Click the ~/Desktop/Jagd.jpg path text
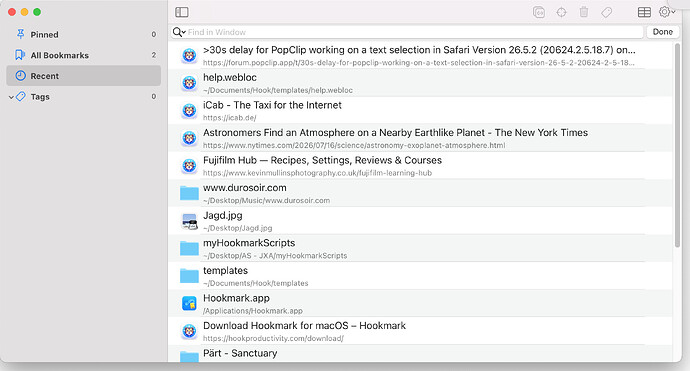Screen dimensions: 690x371 (237, 228)
